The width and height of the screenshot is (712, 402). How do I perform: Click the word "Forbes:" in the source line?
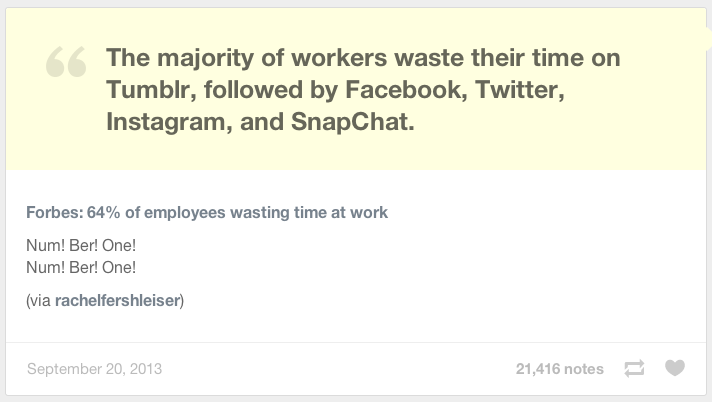point(54,212)
